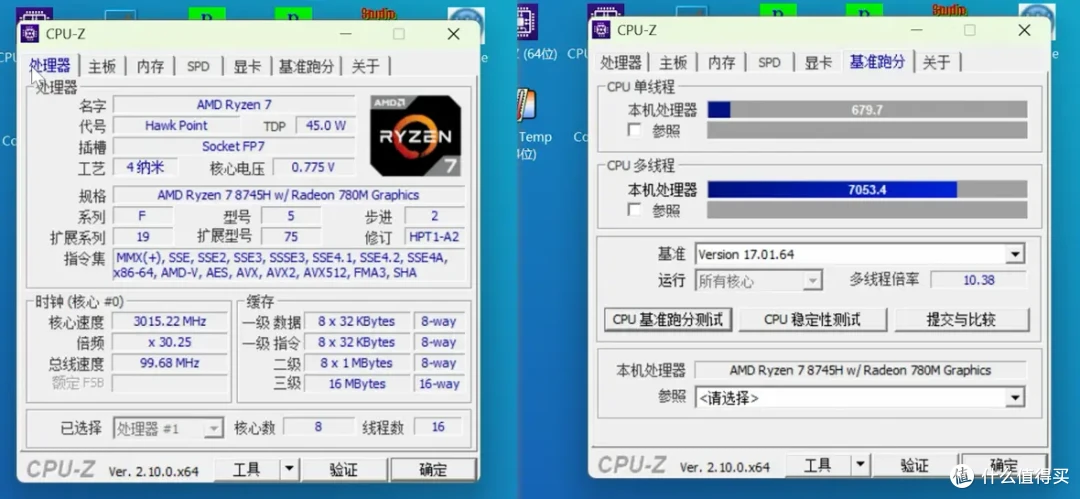Click the empty 参照 bar under CPU 多线程
The image size is (1080, 499).
[x=867, y=210]
